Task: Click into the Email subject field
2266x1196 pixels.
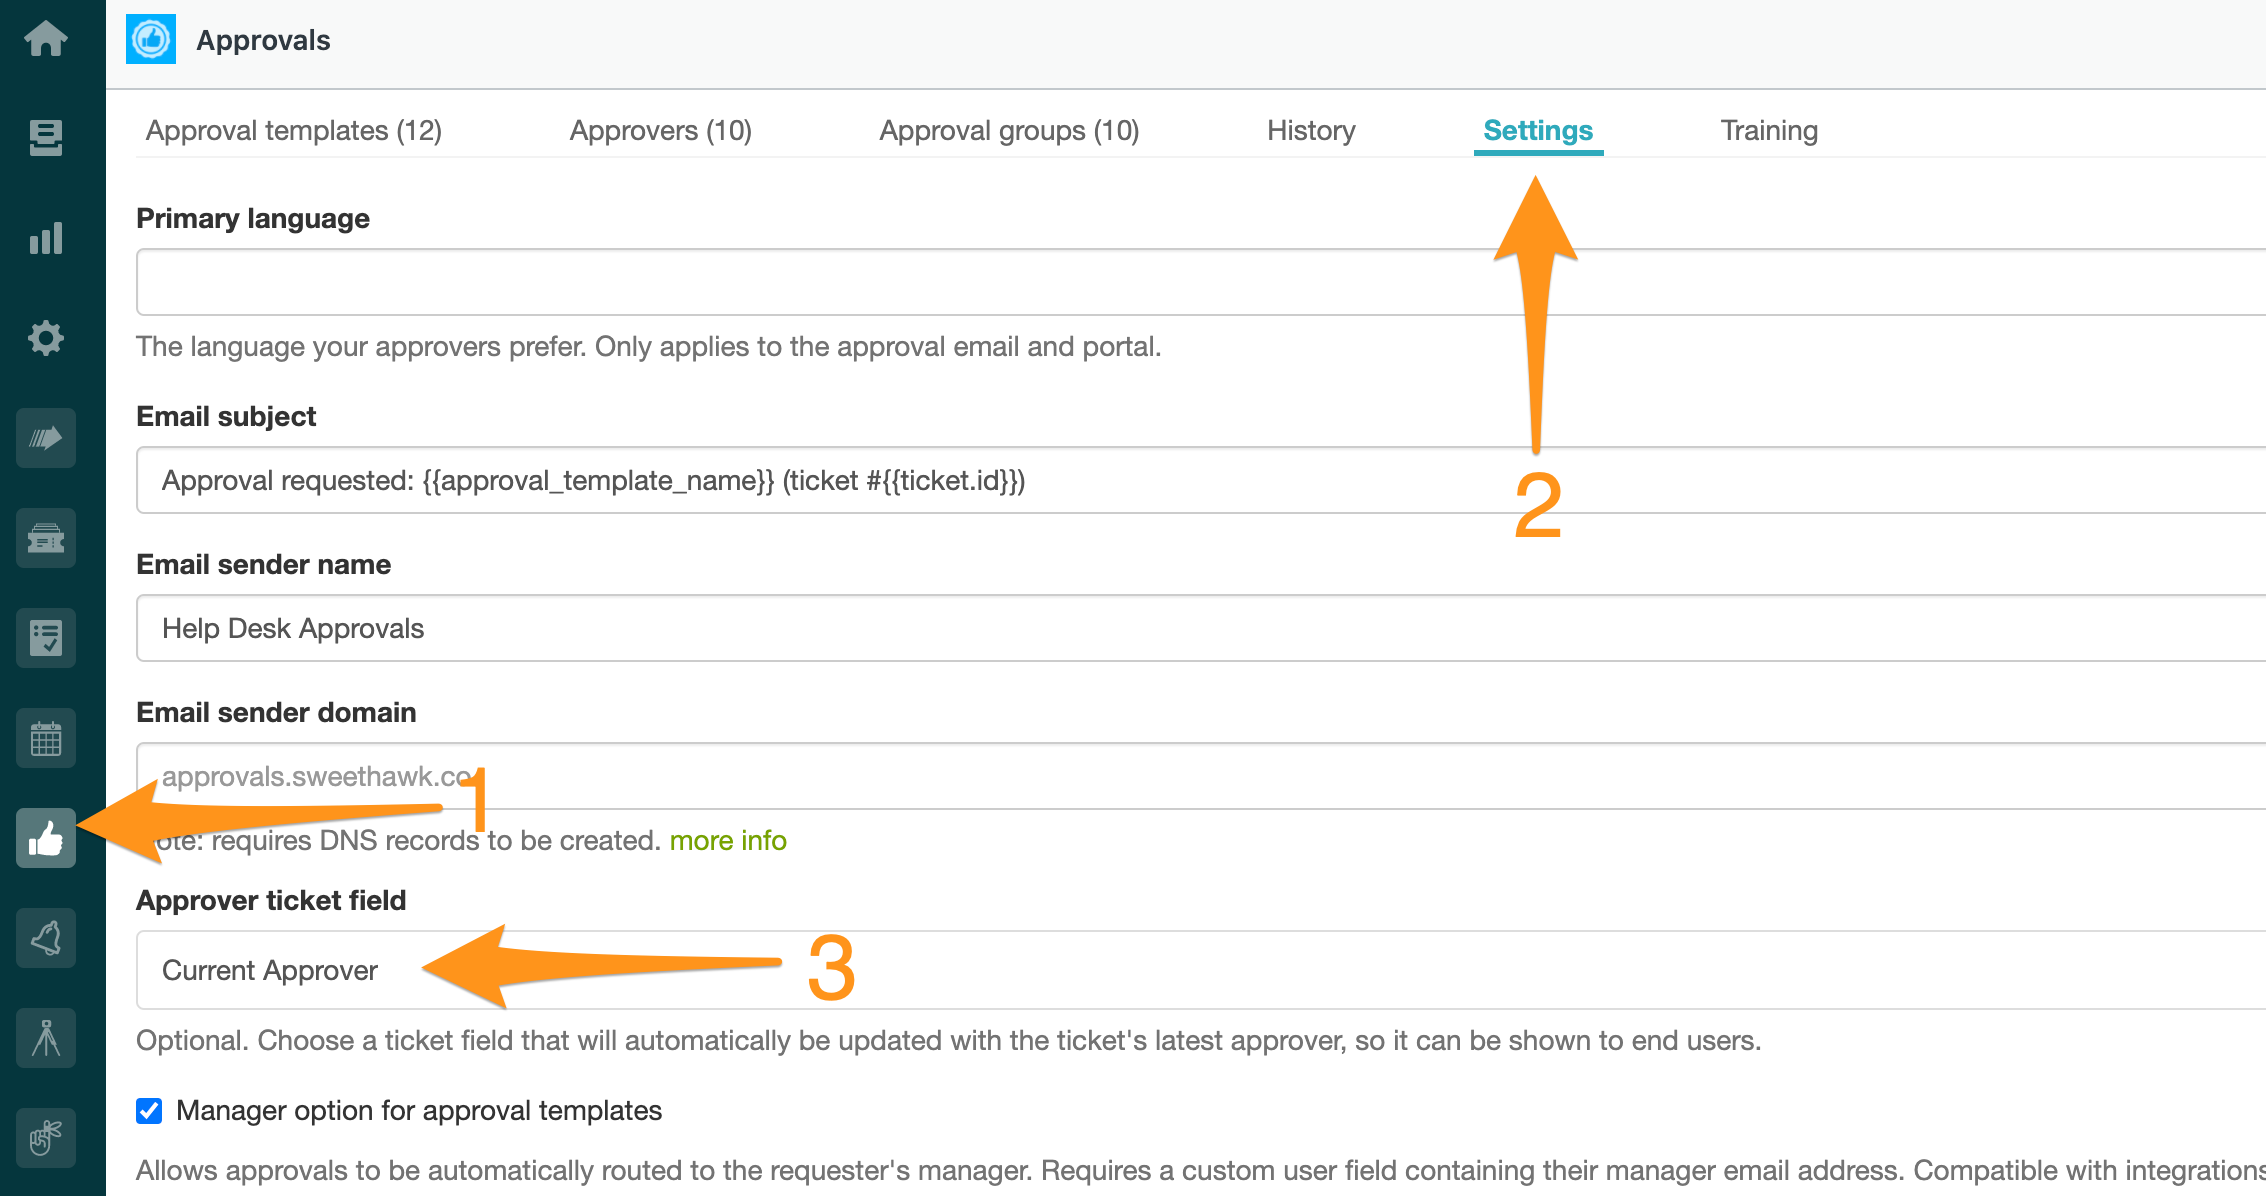Action: click(1200, 480)
